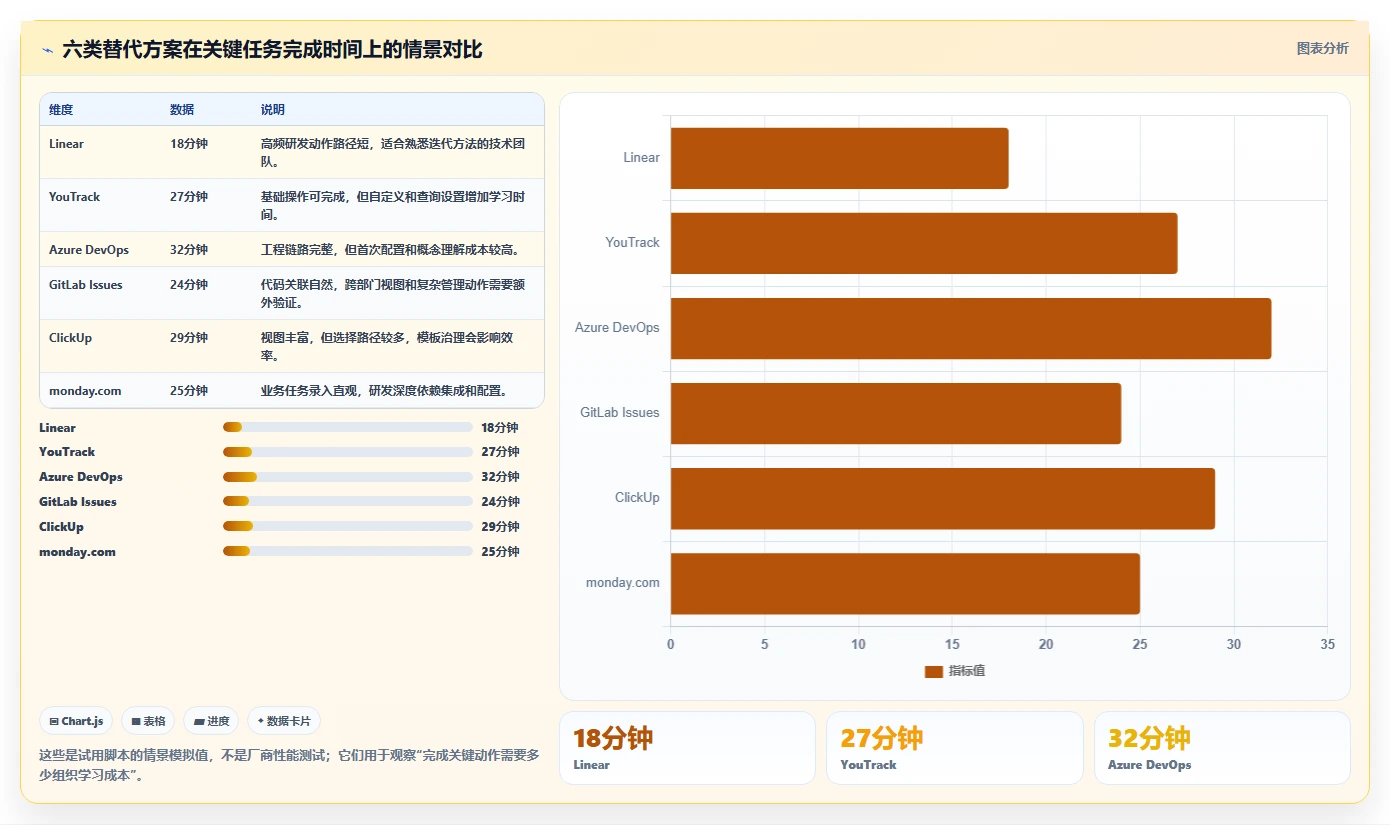Click the monday.com label in progress list
Image resolution: width=1390 pixels, height=825 pixels.
point(77,552)
